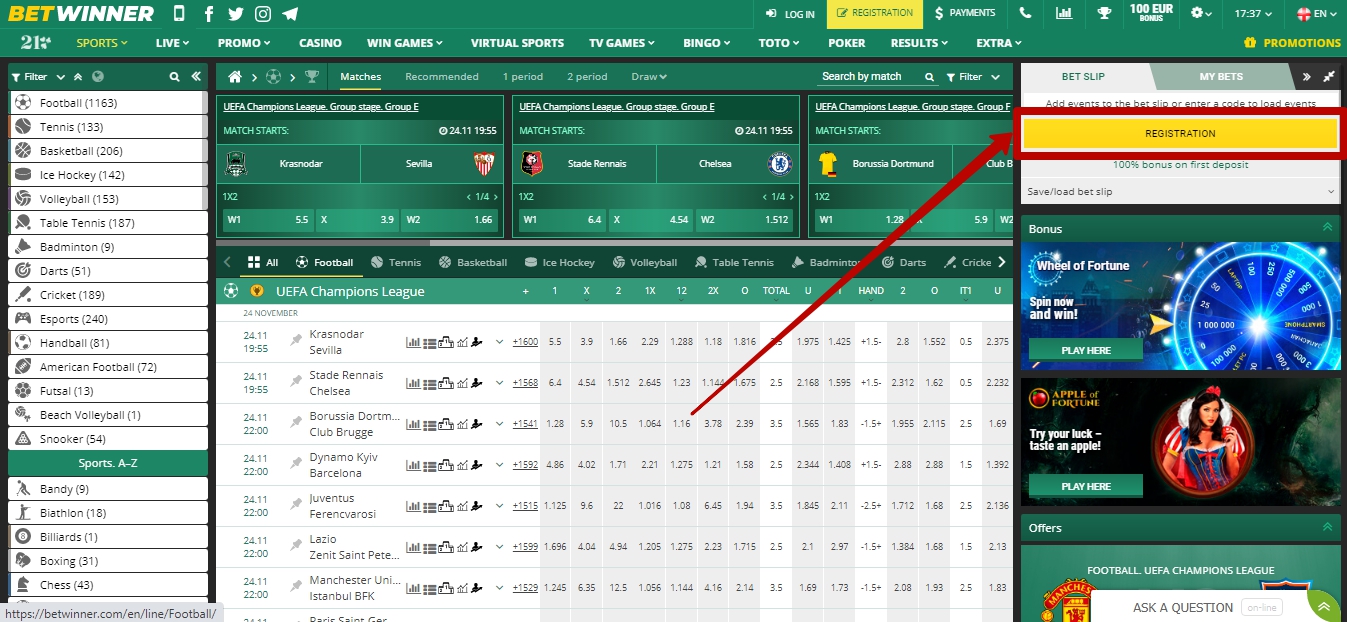Click the bet slip REGISTRATION button
This screenshot has width=1347, height=622.
[1181, 134]
